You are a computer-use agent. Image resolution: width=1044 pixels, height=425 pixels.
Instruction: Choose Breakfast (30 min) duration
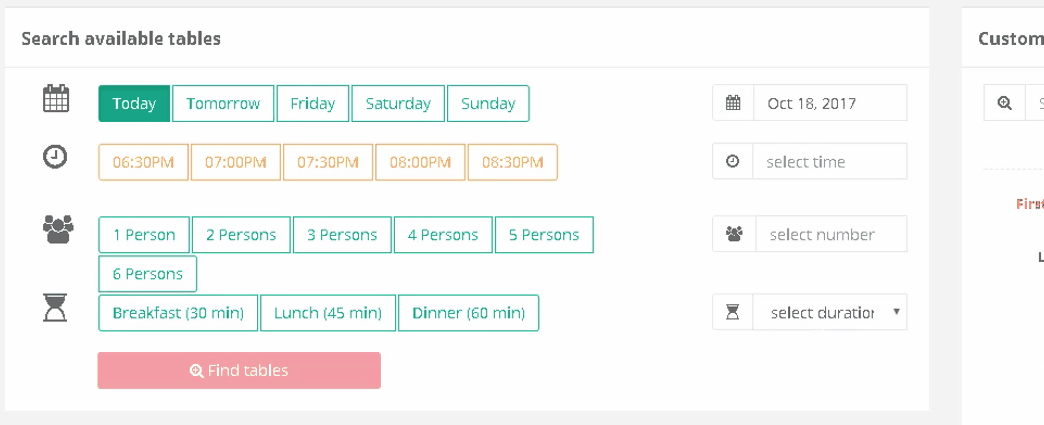tap(178, 313)
